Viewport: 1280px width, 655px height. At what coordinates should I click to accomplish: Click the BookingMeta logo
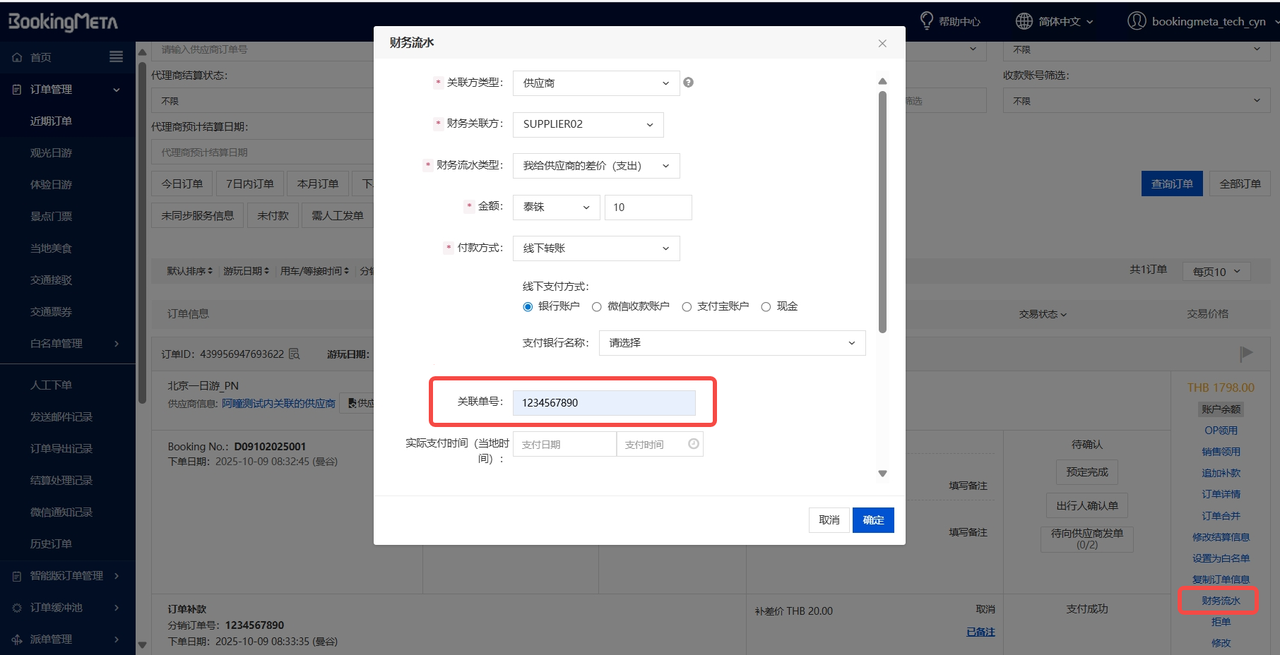[64, 20]
